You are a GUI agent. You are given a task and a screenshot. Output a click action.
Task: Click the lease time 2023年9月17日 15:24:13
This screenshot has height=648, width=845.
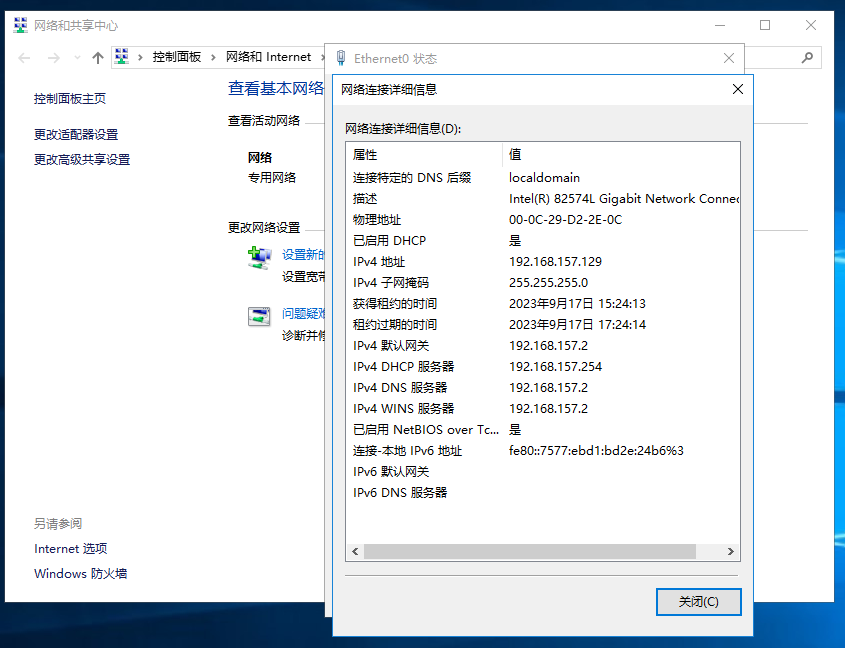[x=577, y=304]
